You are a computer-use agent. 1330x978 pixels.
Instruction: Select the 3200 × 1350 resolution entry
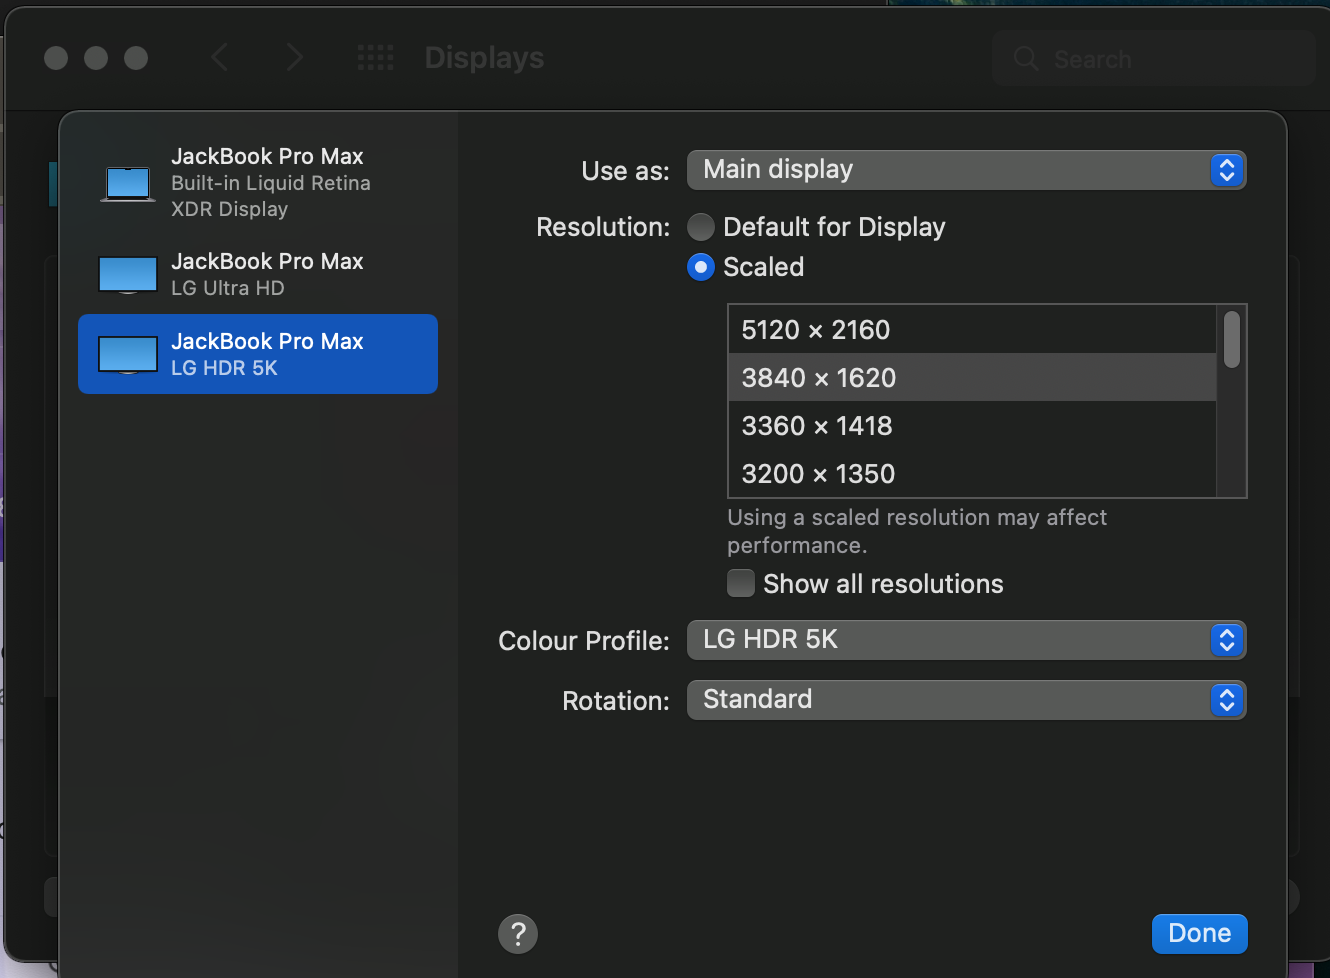[x=818, y=474]
